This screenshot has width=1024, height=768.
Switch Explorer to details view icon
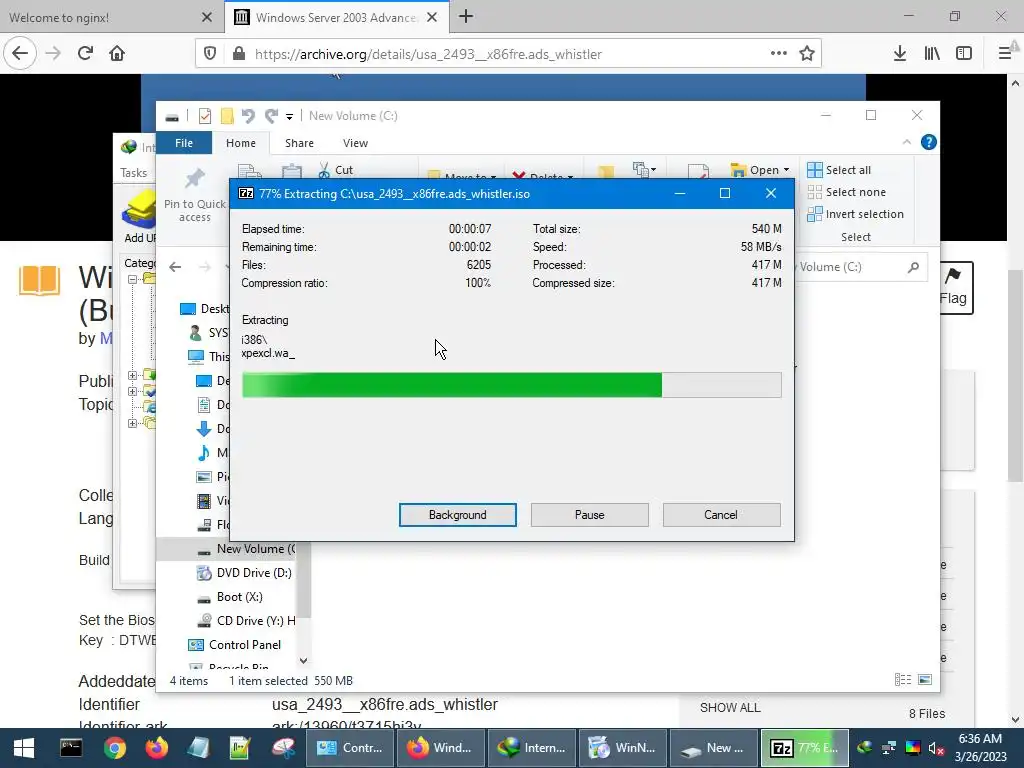pyautogui.click(x=903, y=680)
